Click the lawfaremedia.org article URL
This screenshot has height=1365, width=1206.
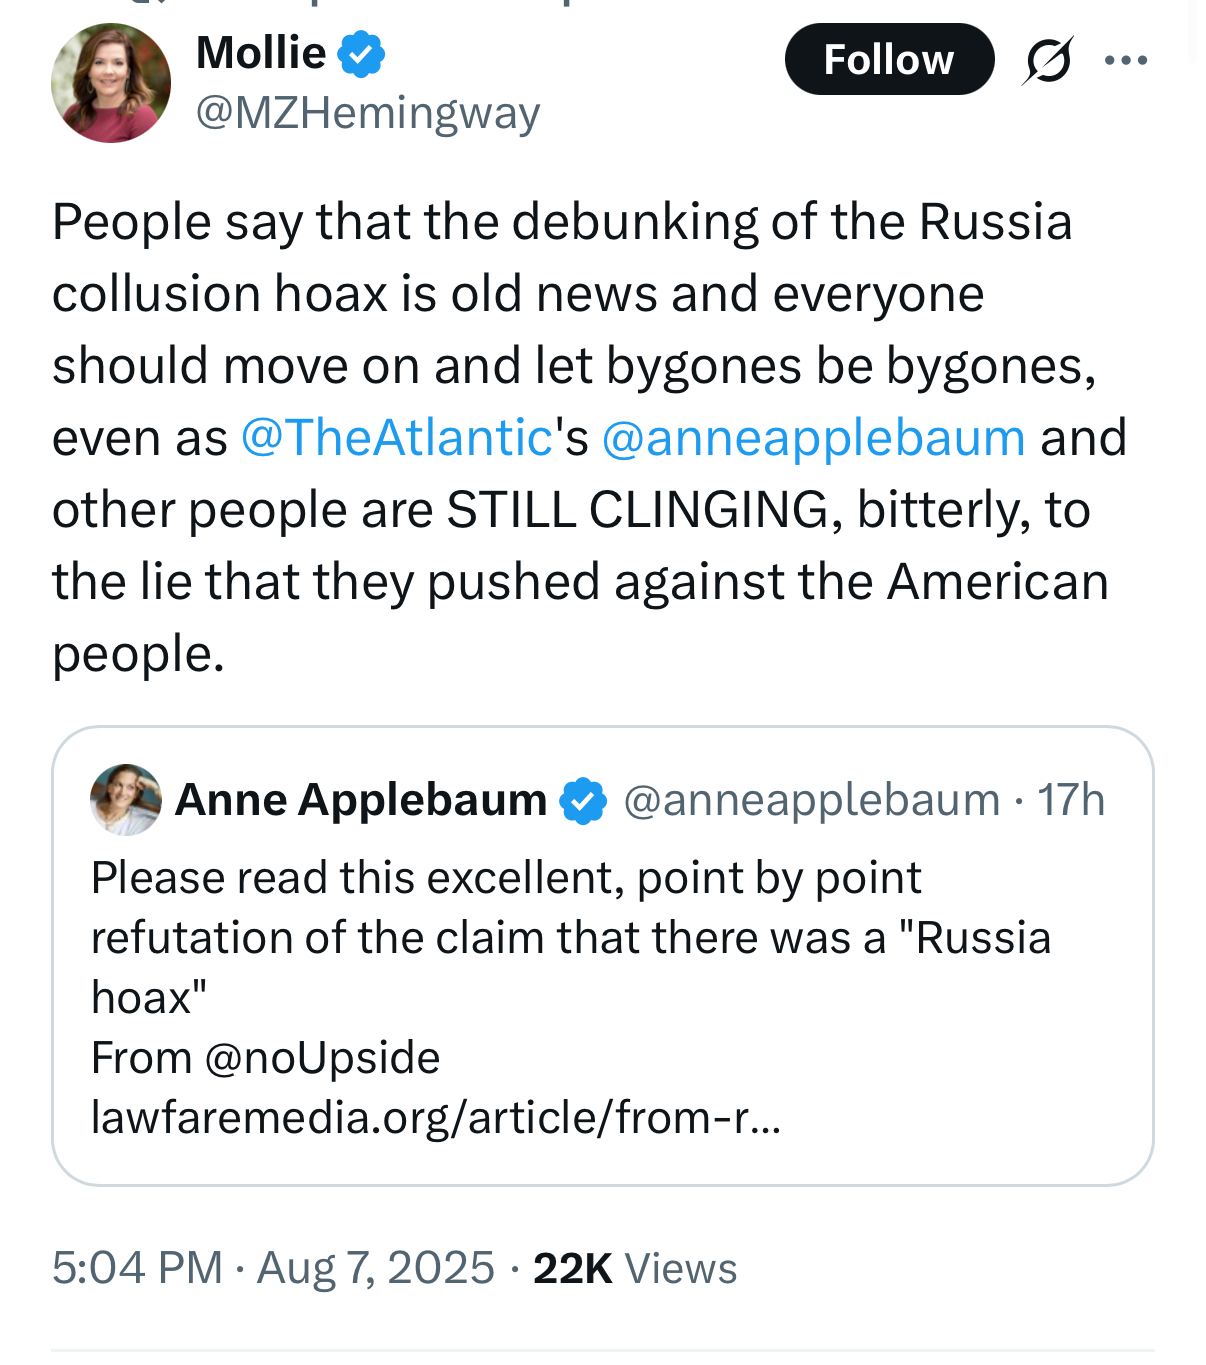click(435, 1118)
